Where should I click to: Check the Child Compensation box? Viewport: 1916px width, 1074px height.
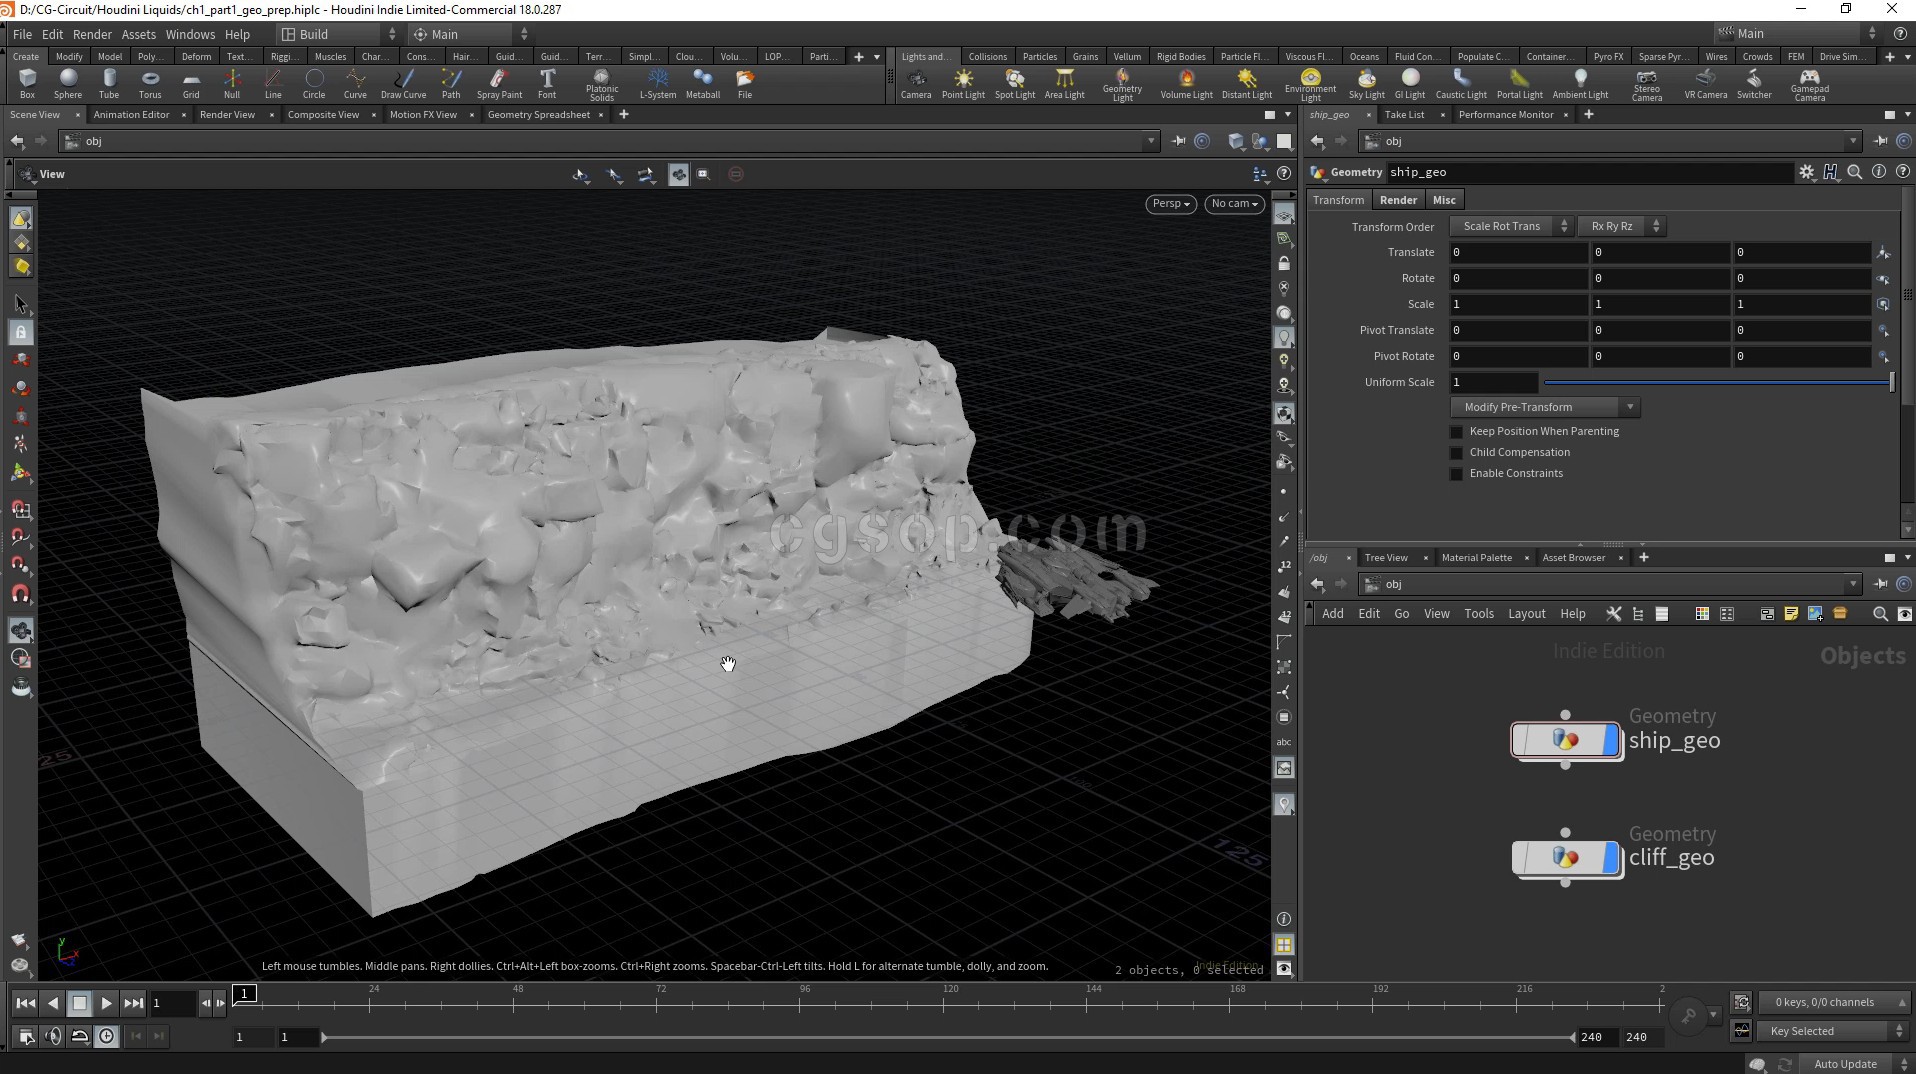coord(1457,453)
